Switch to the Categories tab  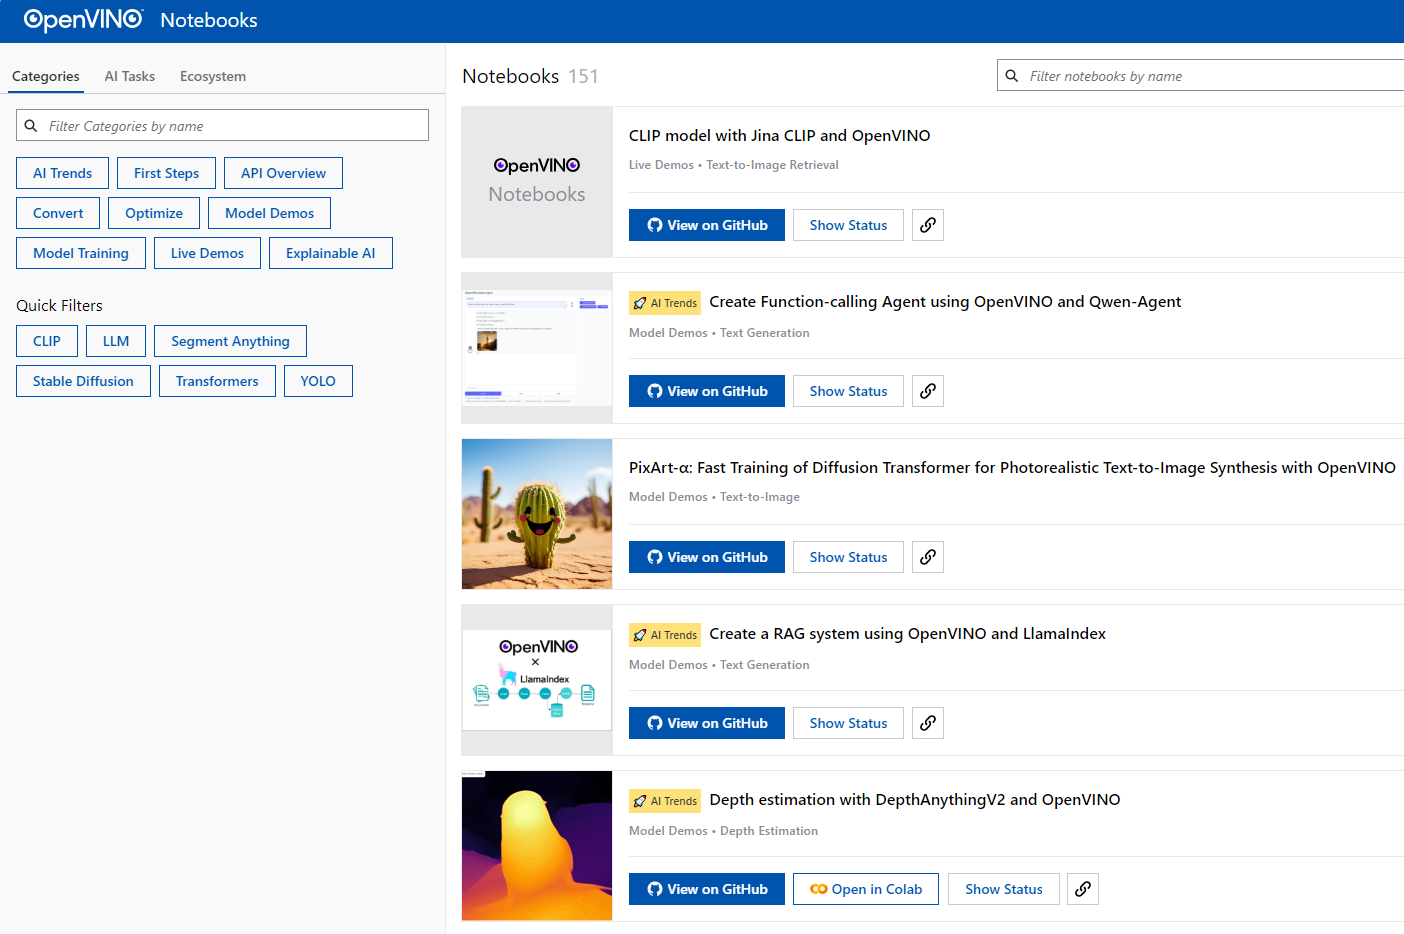(x=46, y=76)
